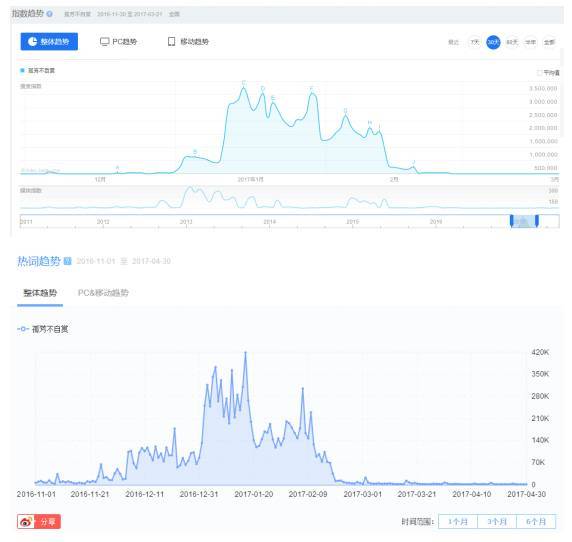Image resolution: width=572 pixels, height=542 pixels.
Task: Click peak marker F on index curve
Action: coord(311,89)
